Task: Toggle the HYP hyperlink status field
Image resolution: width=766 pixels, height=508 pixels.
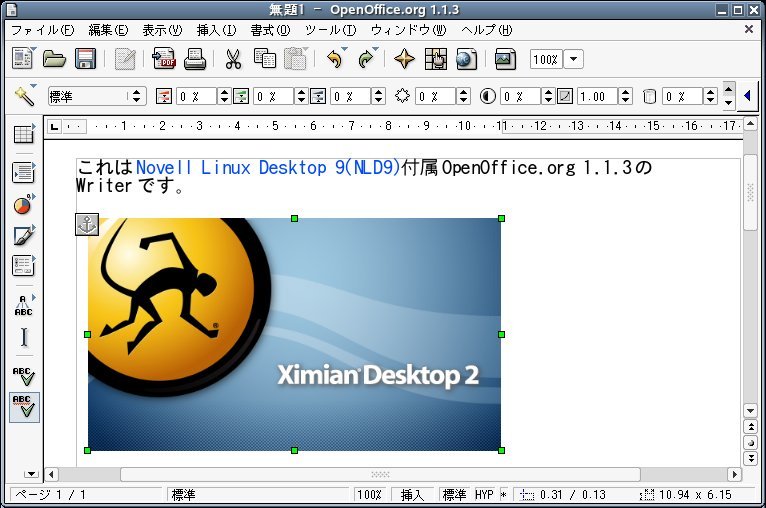Action: (484, 495)
